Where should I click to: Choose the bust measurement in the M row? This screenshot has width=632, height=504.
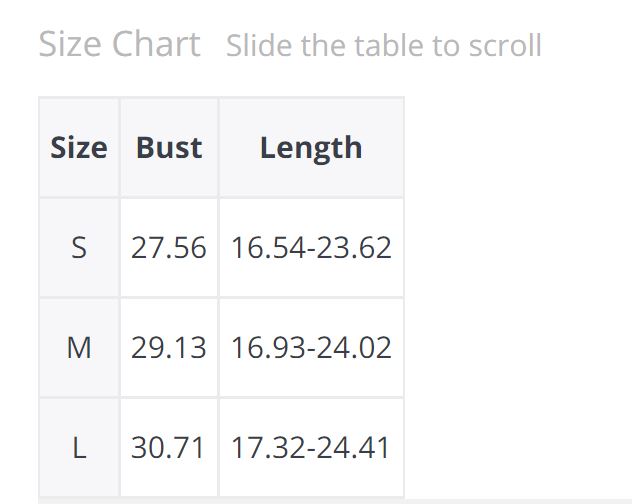(169, 347)
